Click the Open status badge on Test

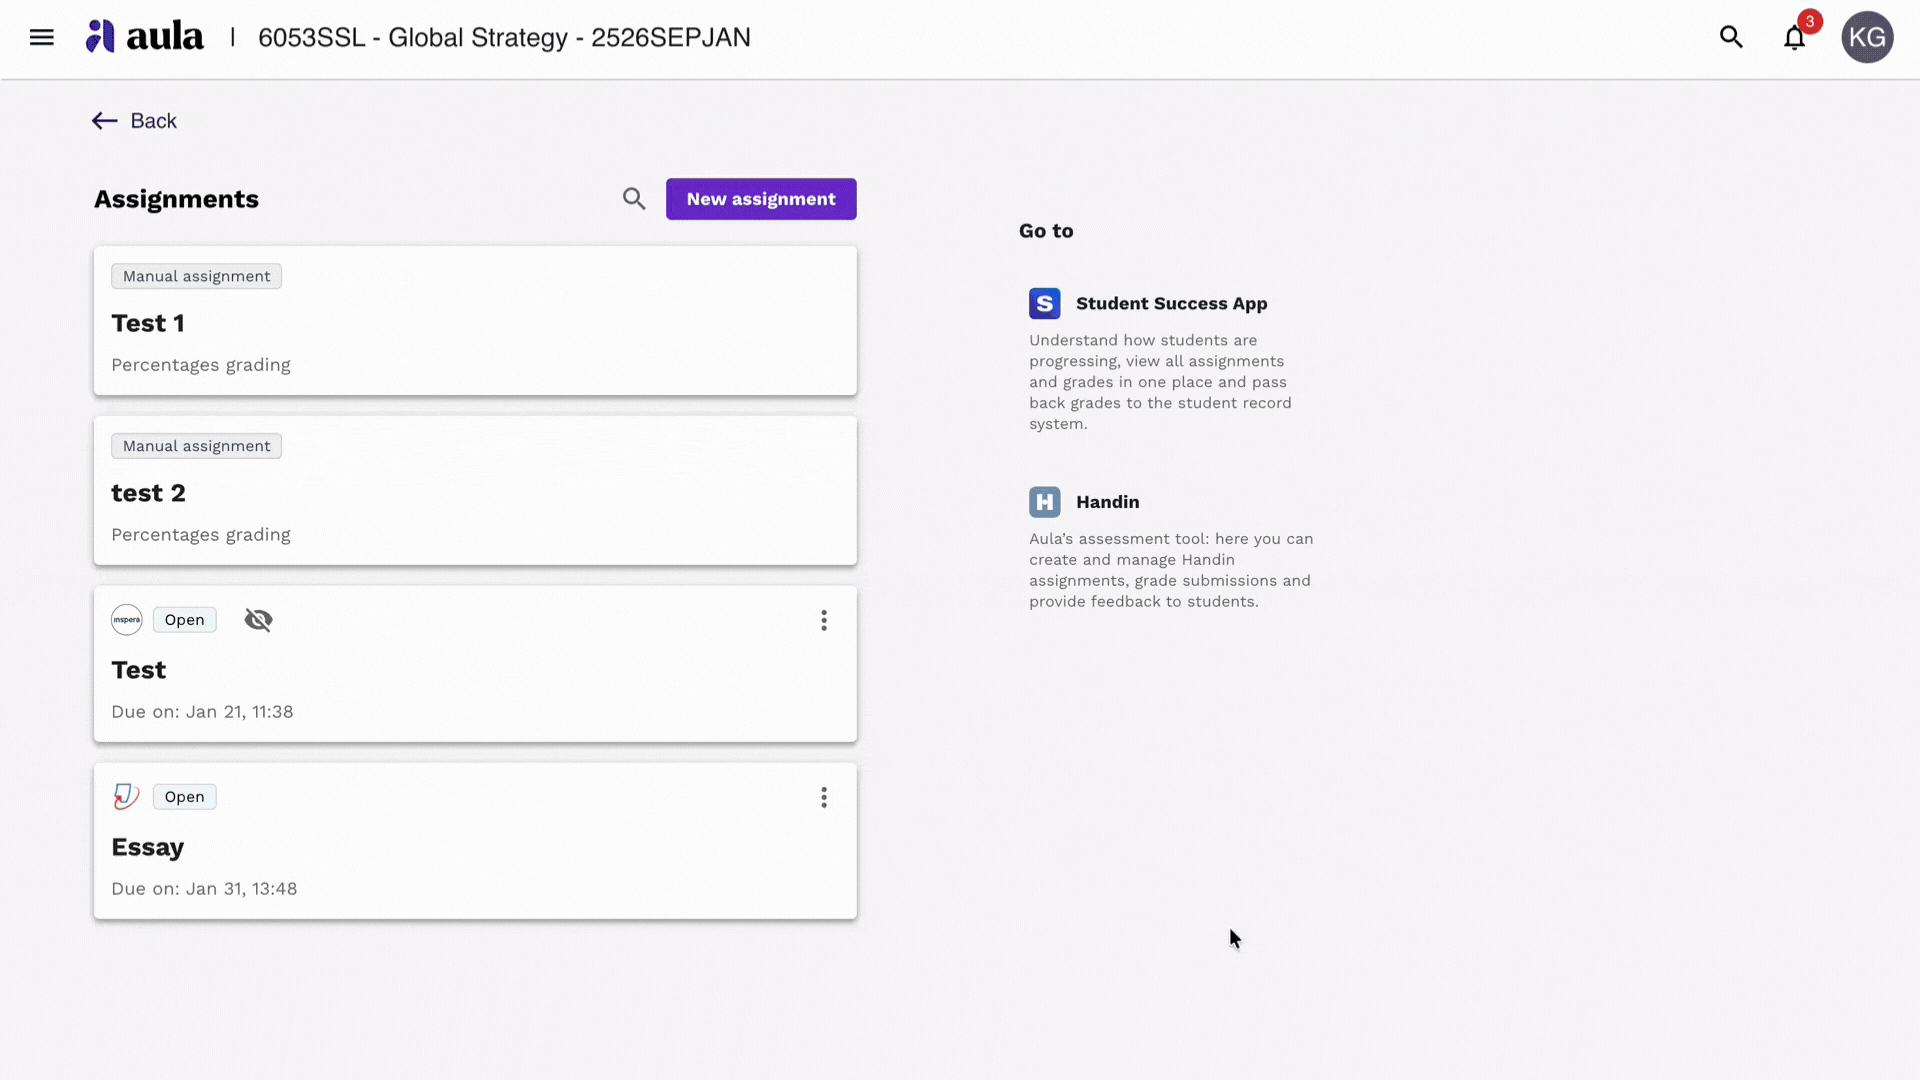[x=184, y=620]
